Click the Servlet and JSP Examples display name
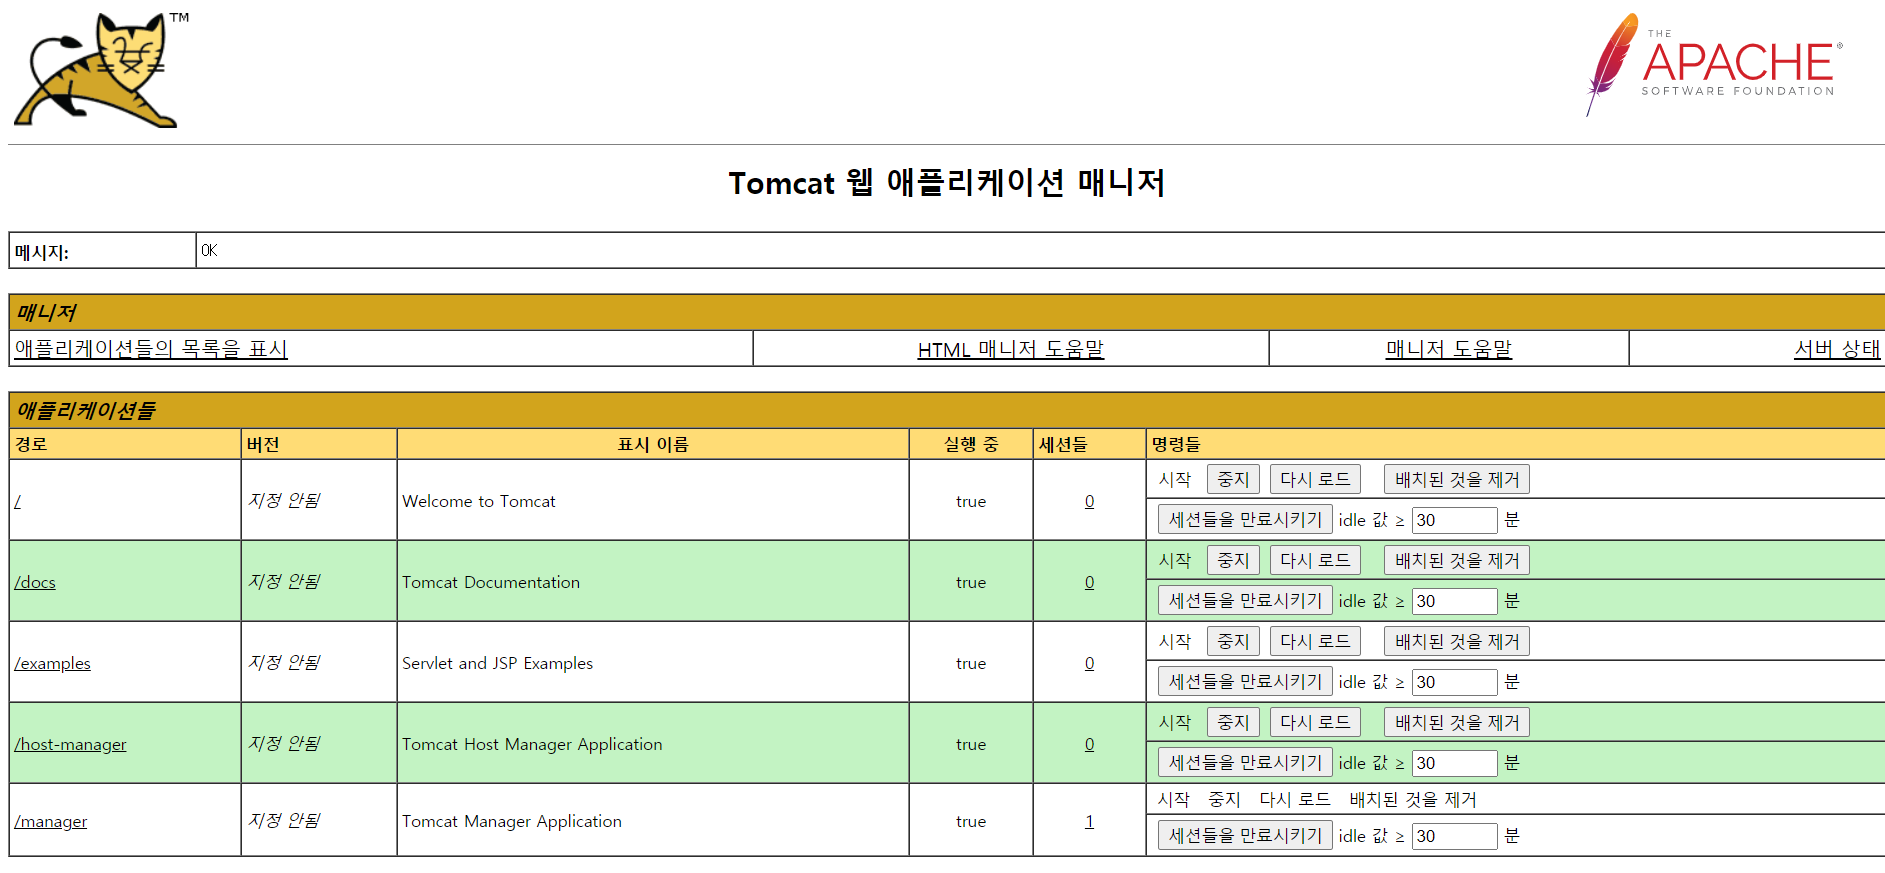The height and width of the screenshot is (873, 1885). tap(497, 663)
